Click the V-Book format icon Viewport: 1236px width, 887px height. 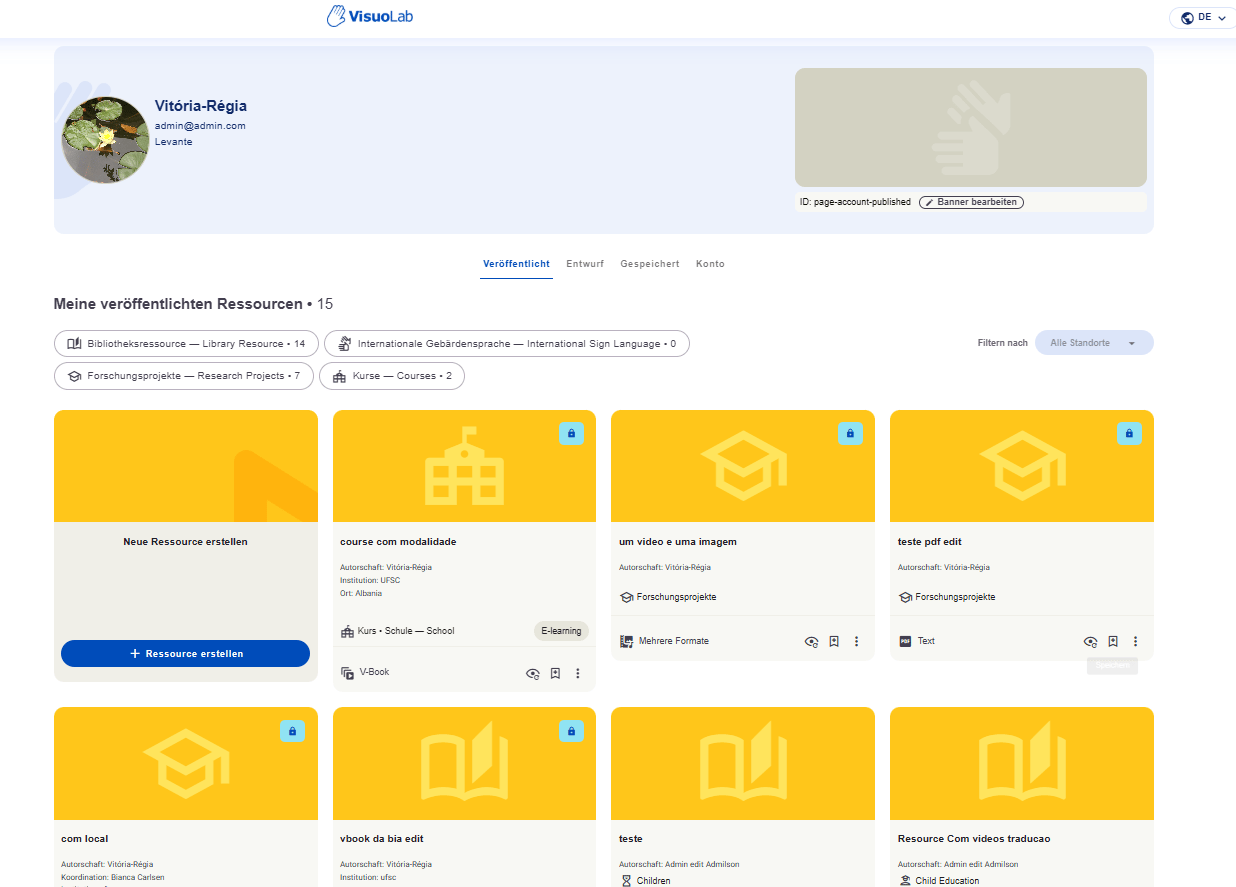[347, 673]
